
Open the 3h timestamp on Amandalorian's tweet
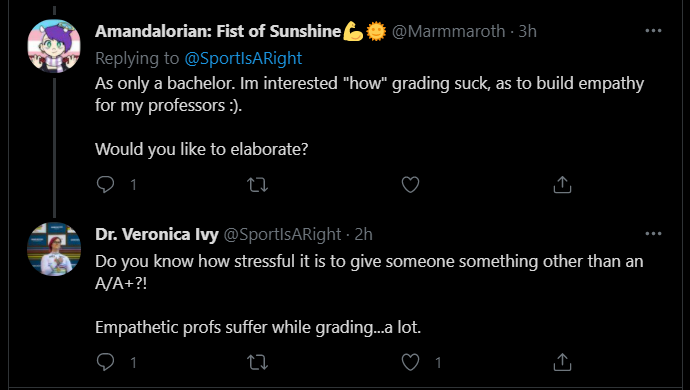click(x=527, y=31)
